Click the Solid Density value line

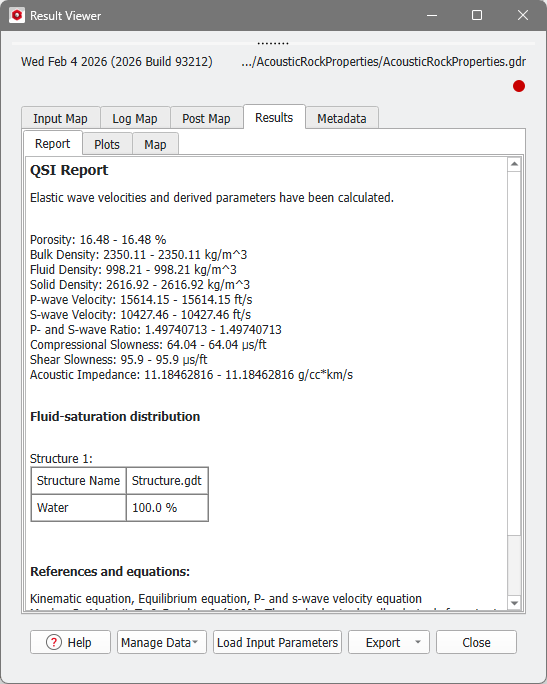tap(140, 285)
